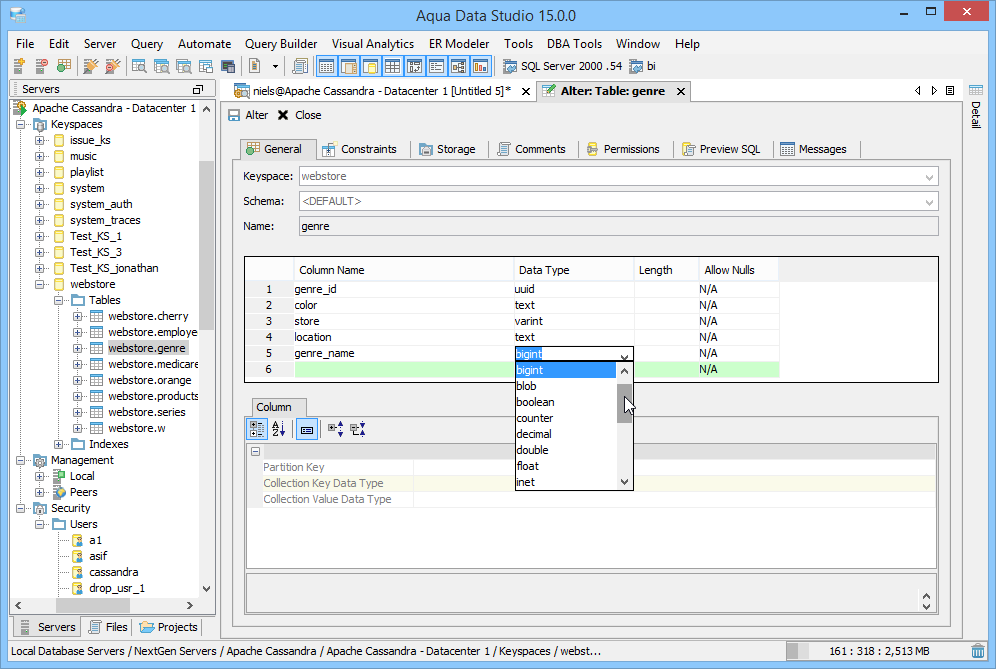Open the Keyspace combo box
Screen dimensions: 996x669
(618, 177)
